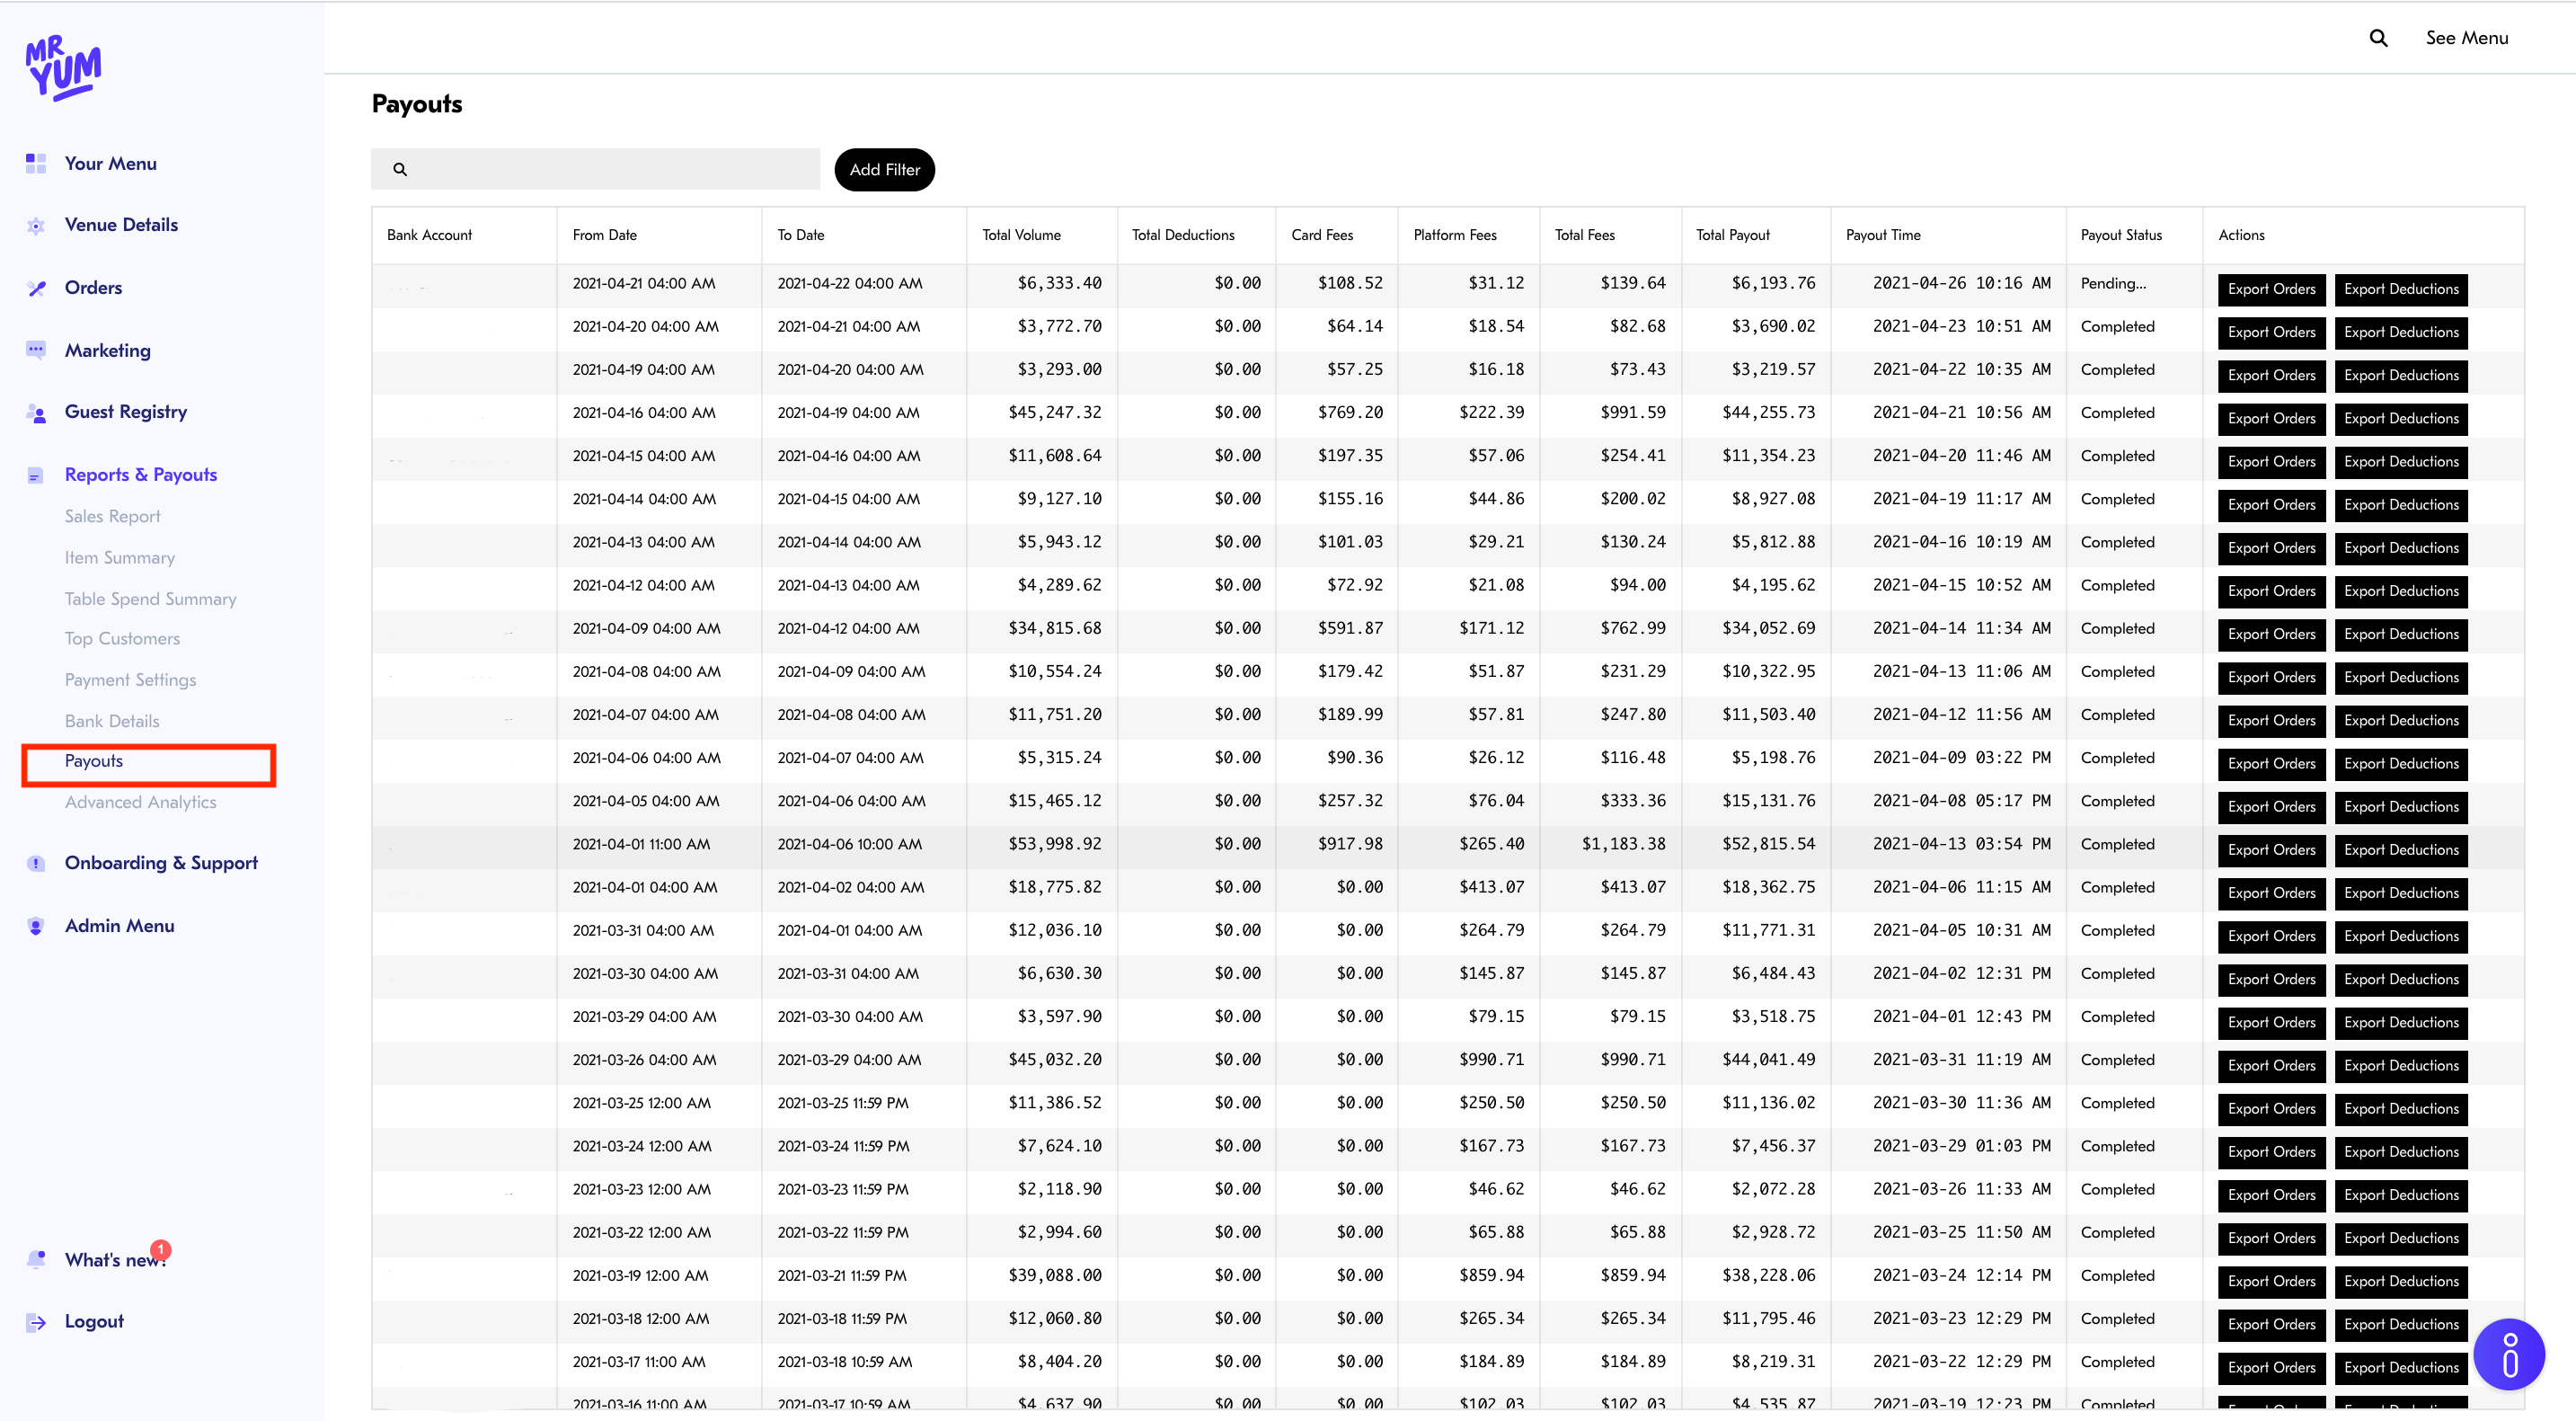Open Top Customers report
The image size is (2576, 1421).
122,638
